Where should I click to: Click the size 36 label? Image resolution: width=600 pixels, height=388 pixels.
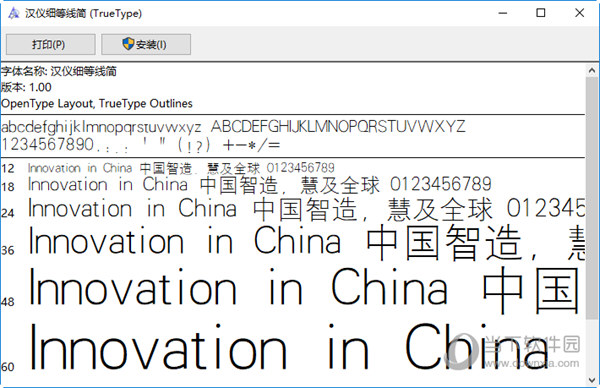(8, 251)
